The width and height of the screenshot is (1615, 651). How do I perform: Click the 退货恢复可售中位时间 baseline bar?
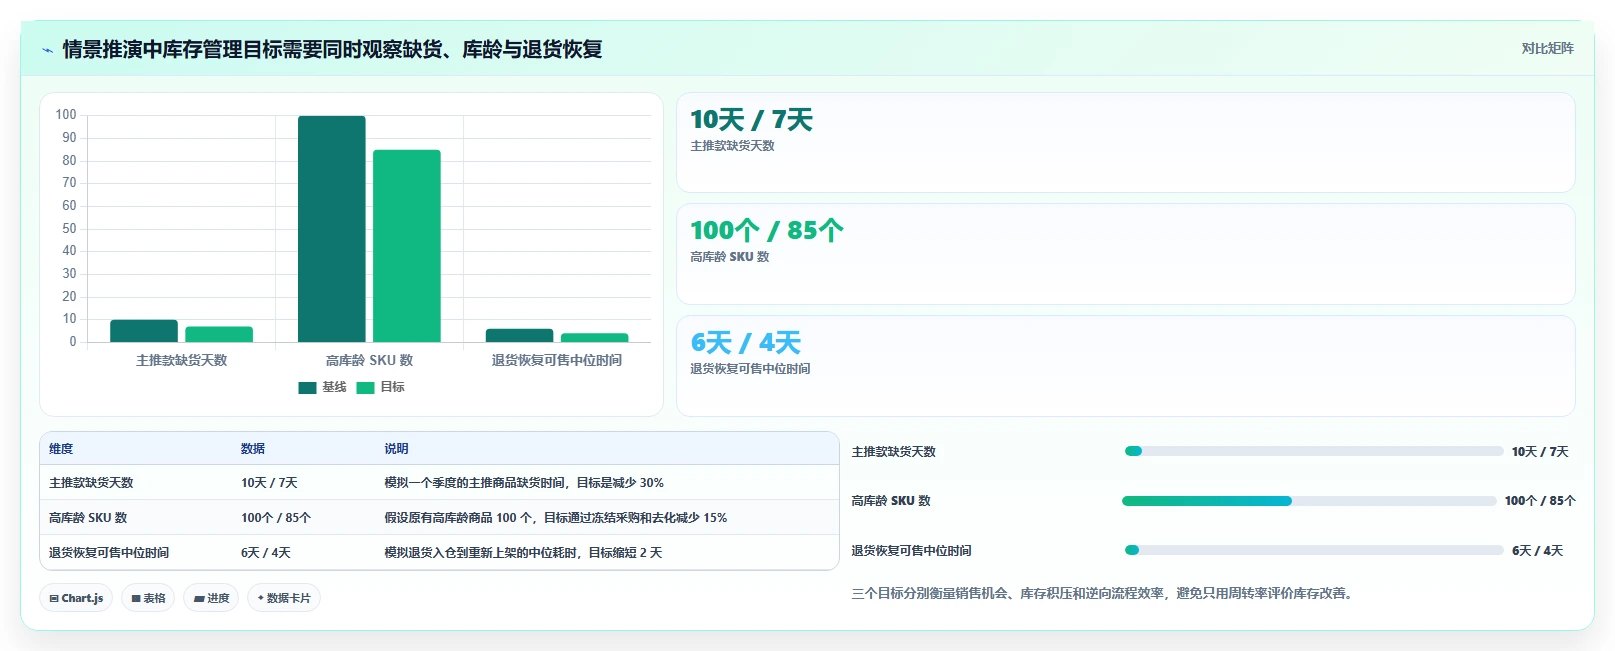pos(519,335)
